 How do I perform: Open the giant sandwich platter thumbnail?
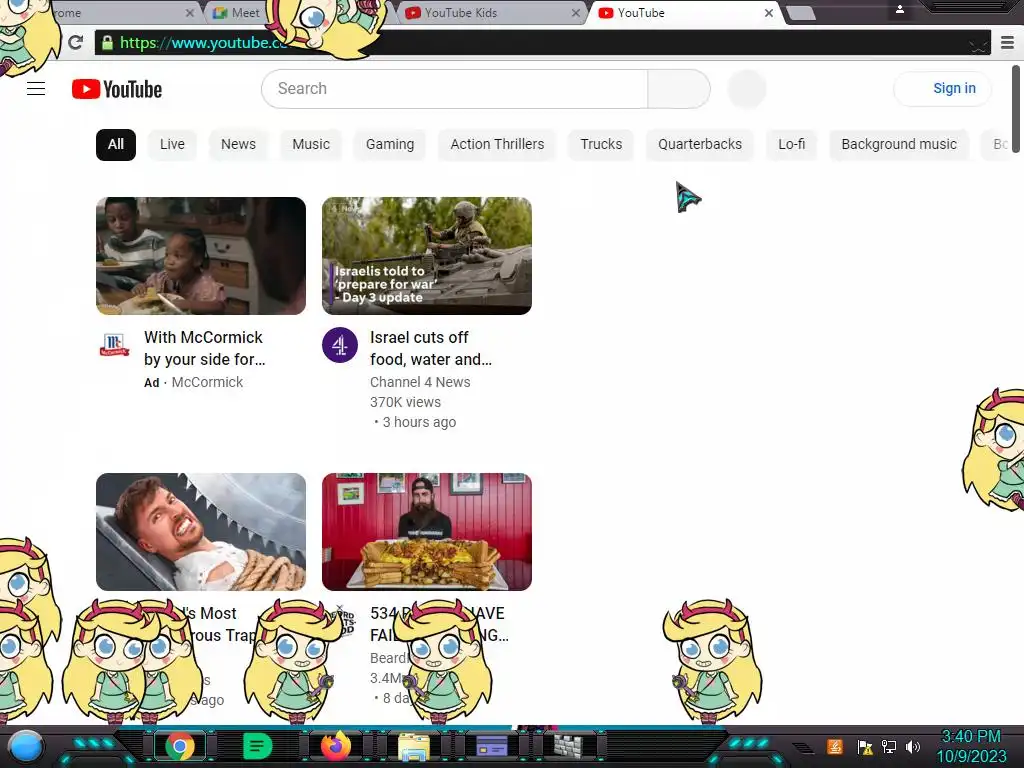coord(426,532)
